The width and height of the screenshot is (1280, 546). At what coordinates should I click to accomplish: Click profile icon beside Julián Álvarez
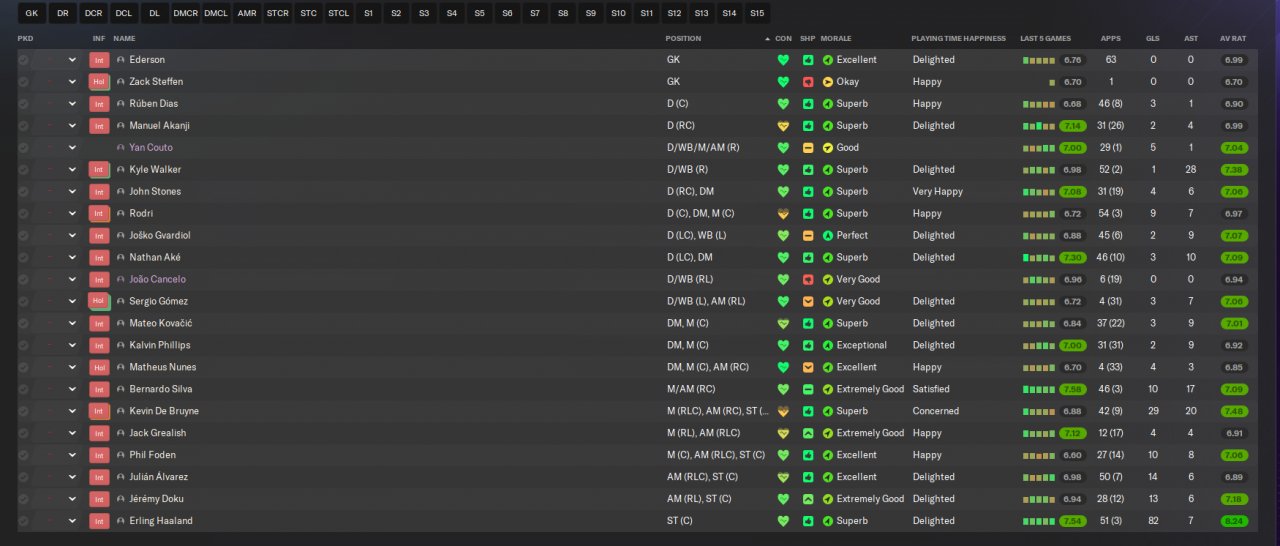pos(121,478)
